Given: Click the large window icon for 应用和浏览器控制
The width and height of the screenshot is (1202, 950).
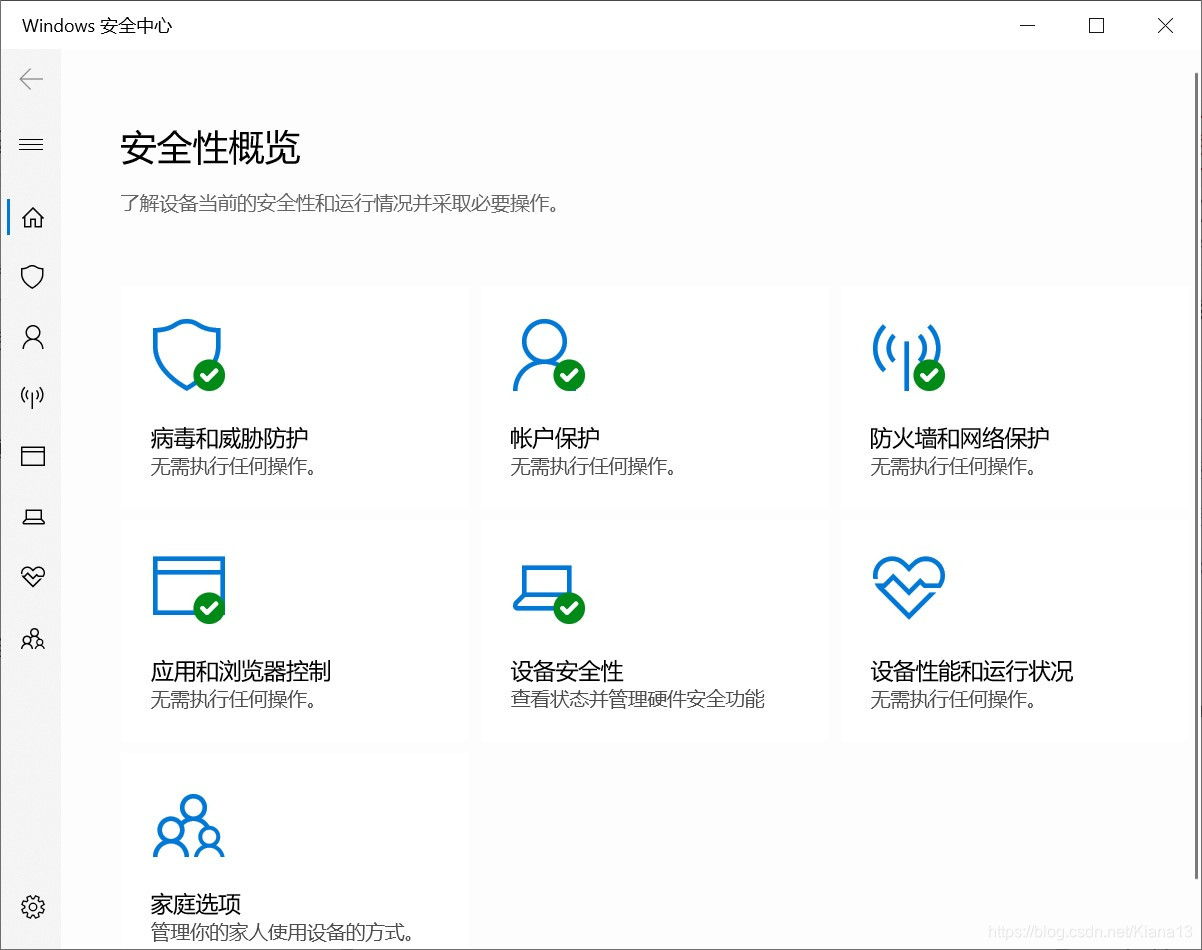Looking at the screenshot, I should [188, 590].
